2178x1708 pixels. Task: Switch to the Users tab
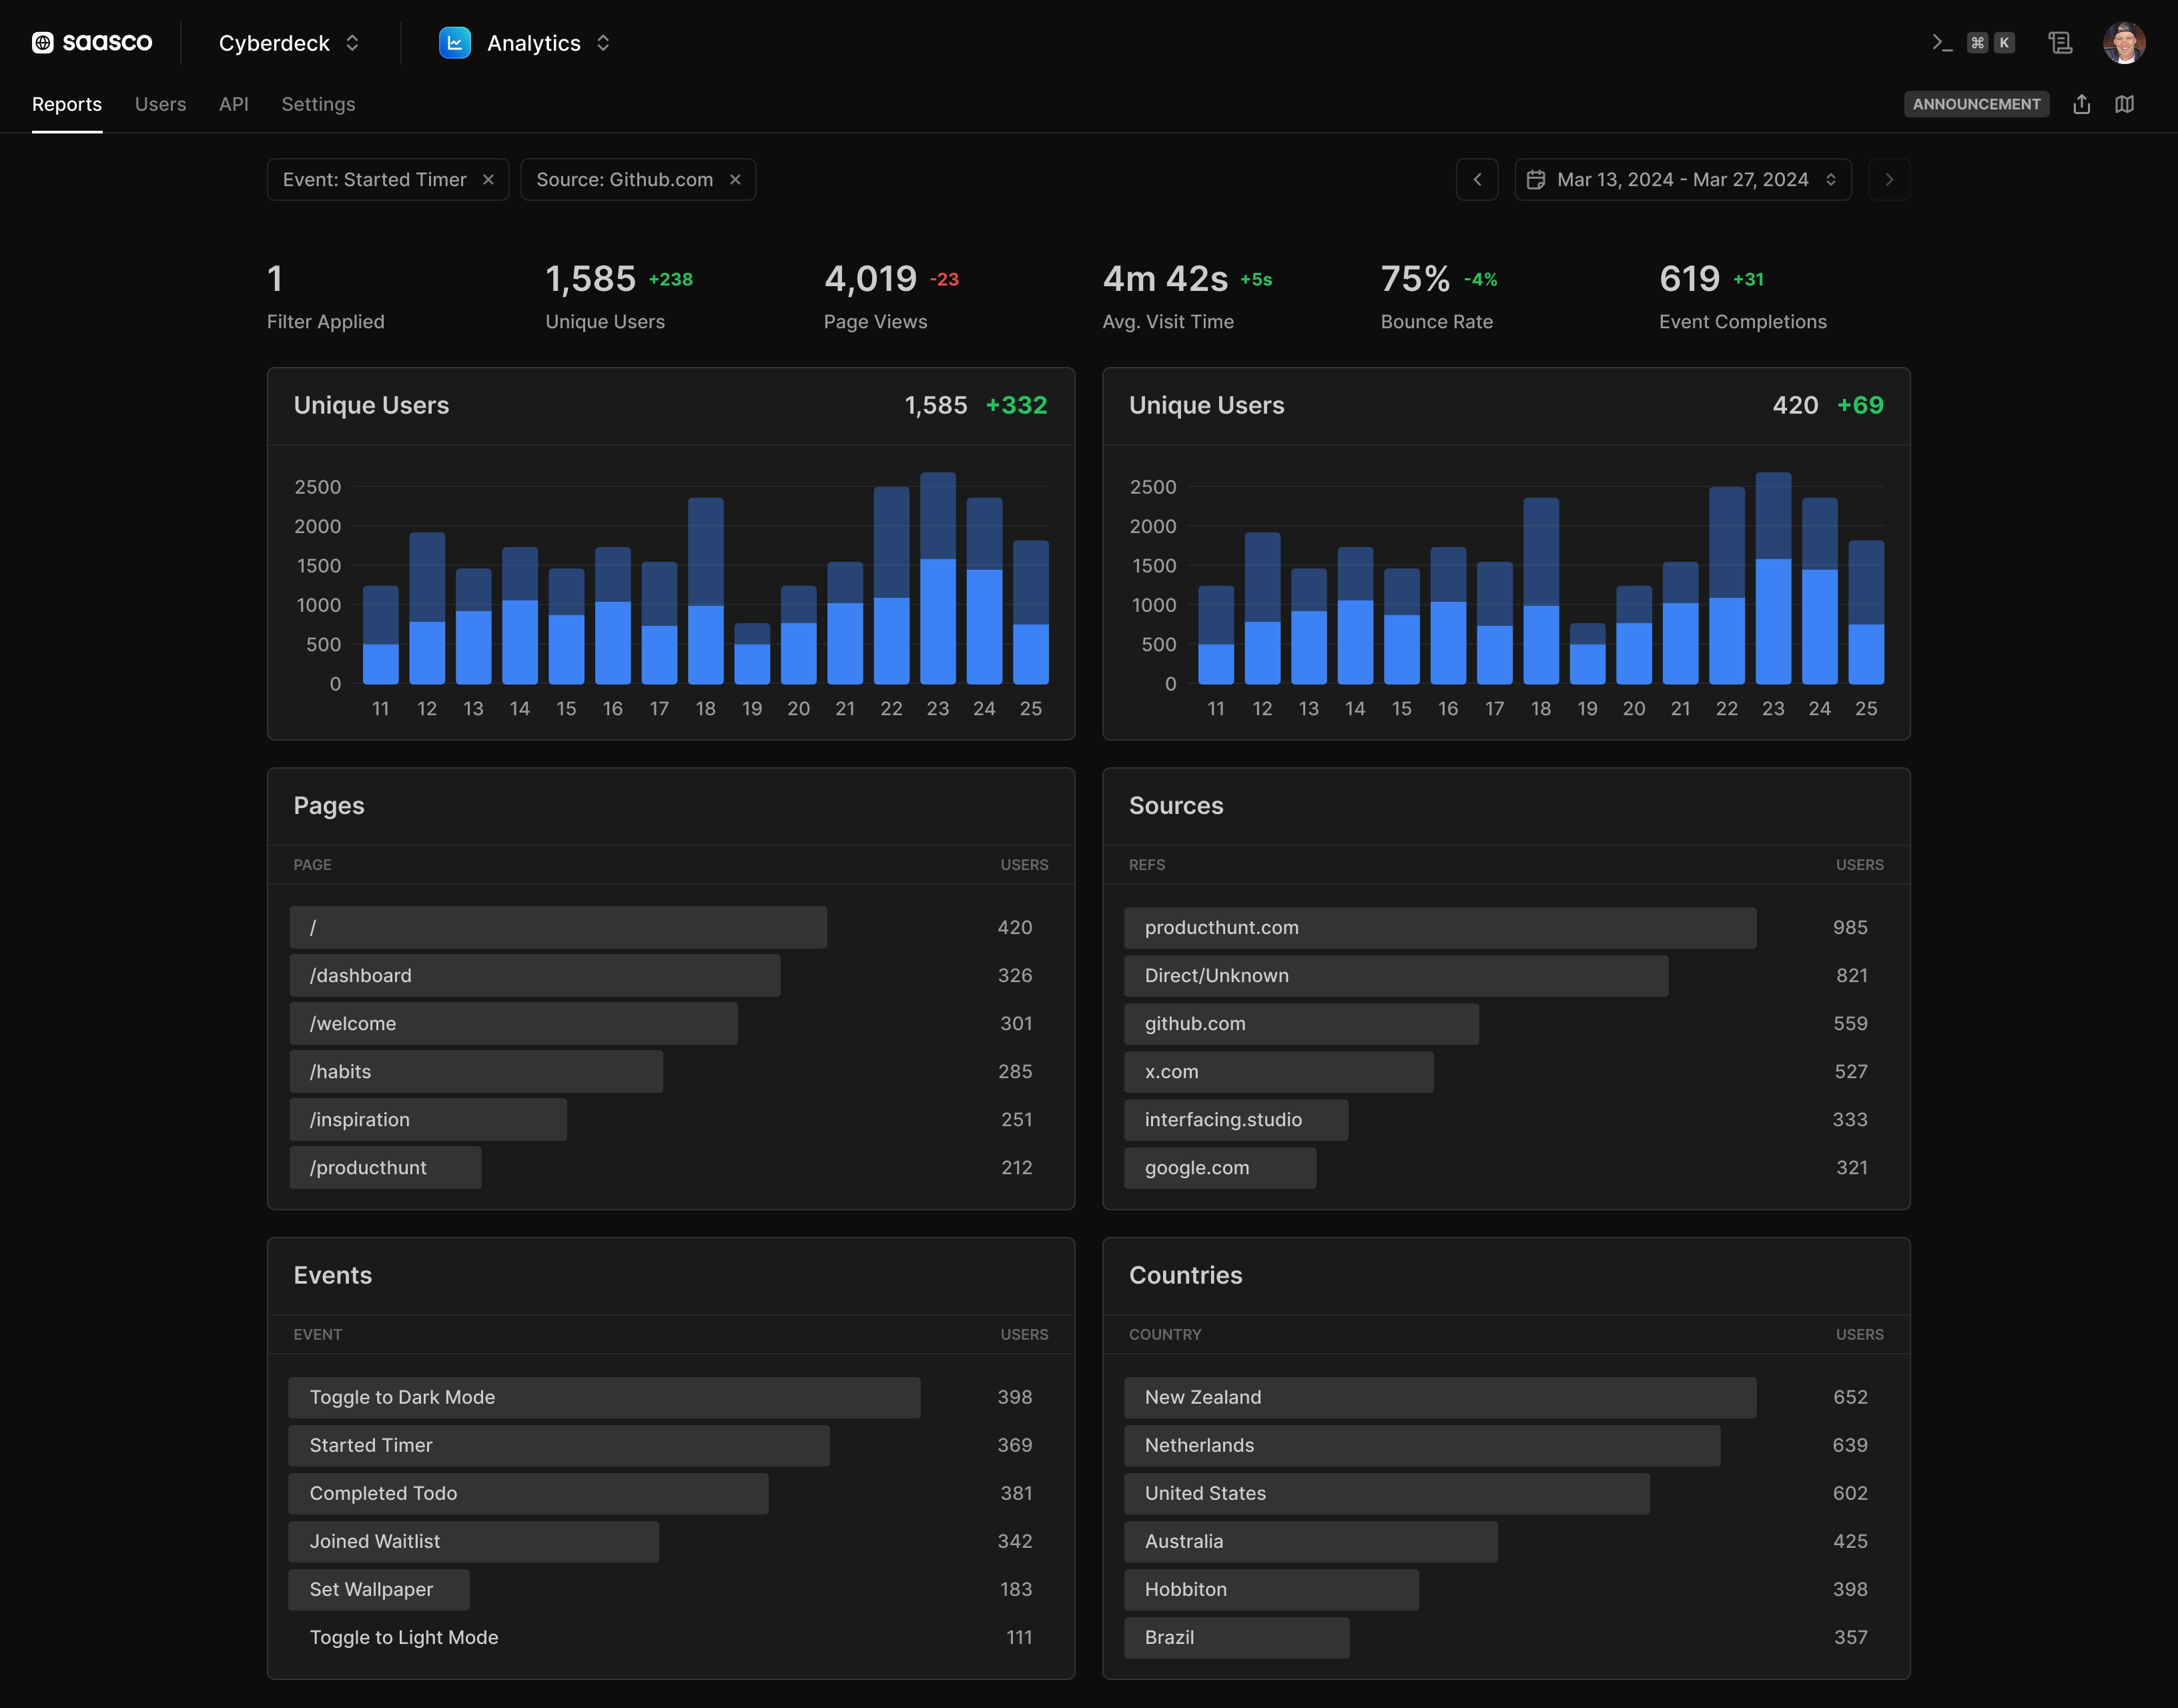pyautogui.click(x=161, y=104)
